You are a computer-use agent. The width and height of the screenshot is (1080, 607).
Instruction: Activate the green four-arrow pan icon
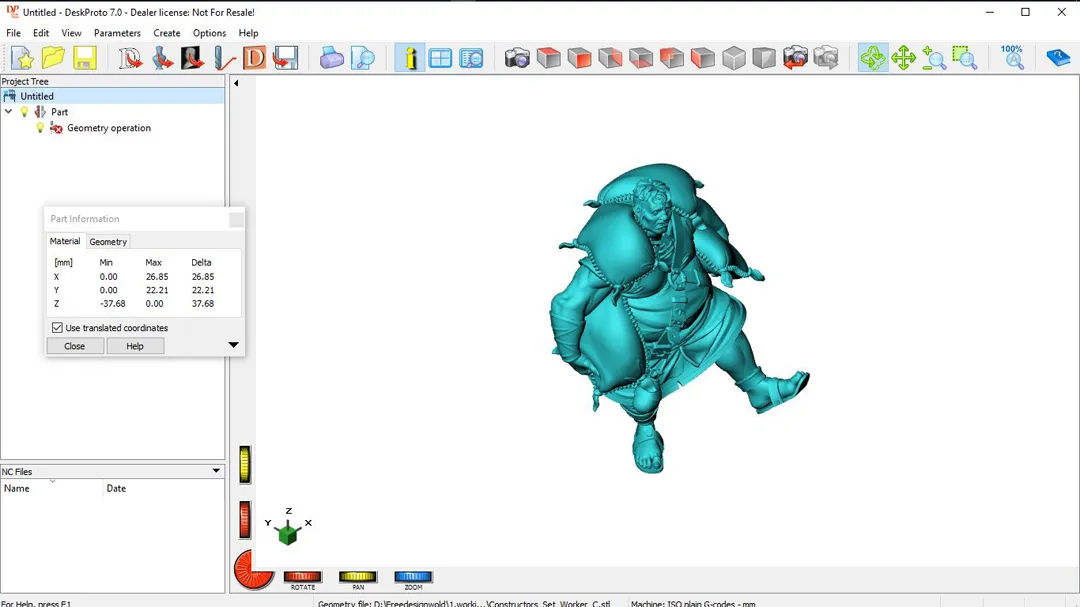pyautogui.click(x=903, y=59)
